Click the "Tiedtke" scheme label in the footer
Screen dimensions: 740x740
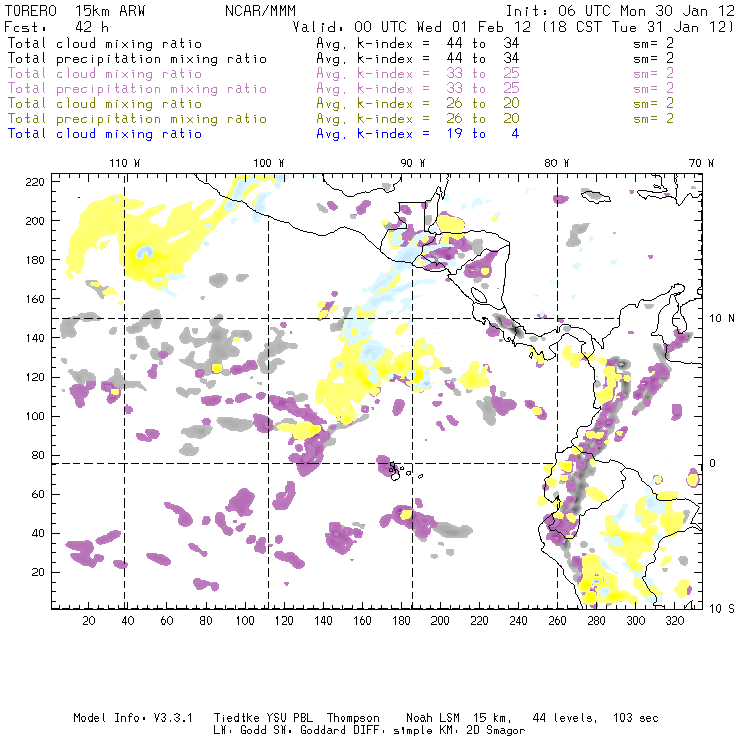pos(237,718)
